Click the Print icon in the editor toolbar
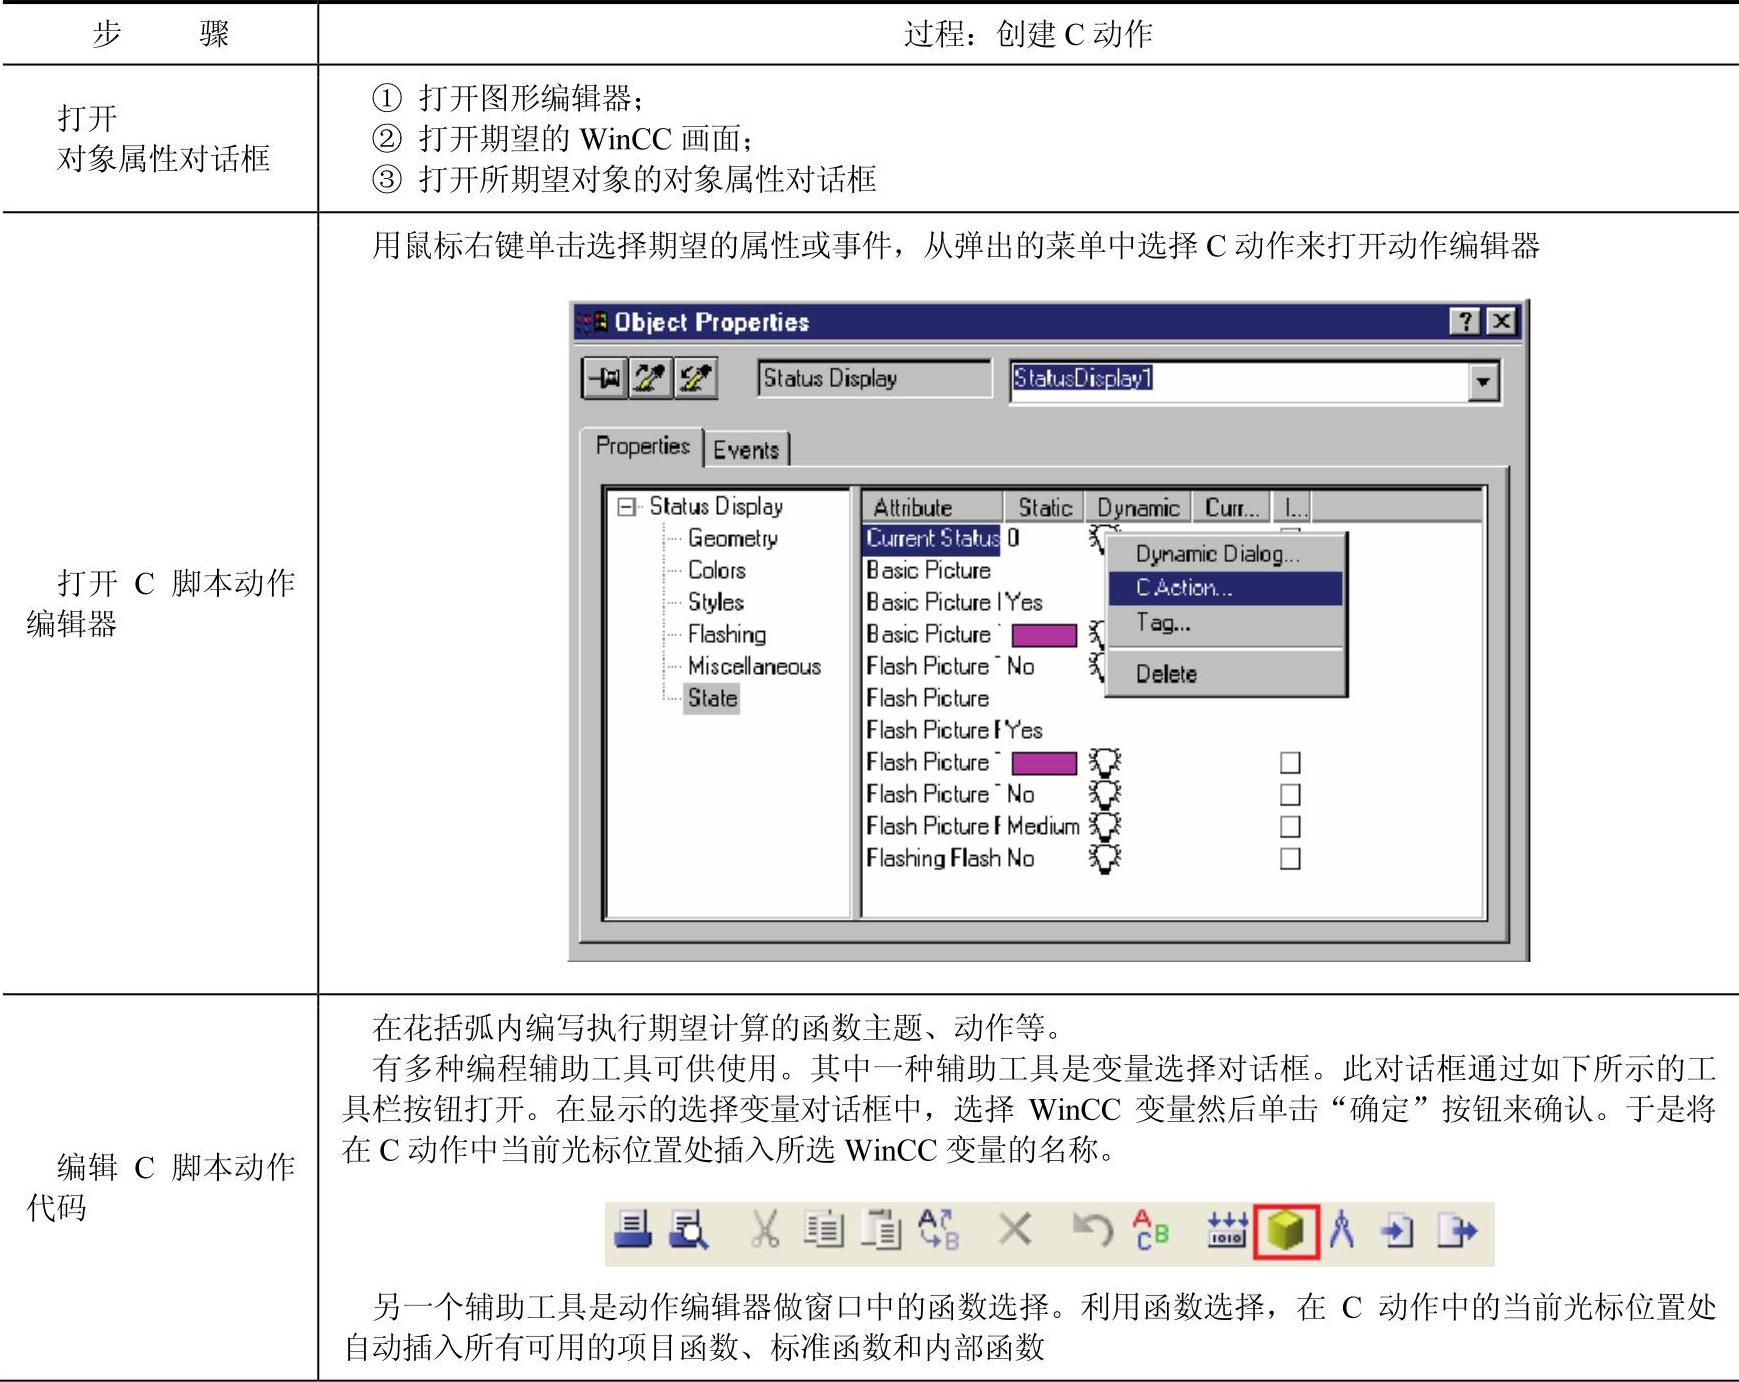This screenshot has height=1382, width=1739. click(x=633, y=1231)
